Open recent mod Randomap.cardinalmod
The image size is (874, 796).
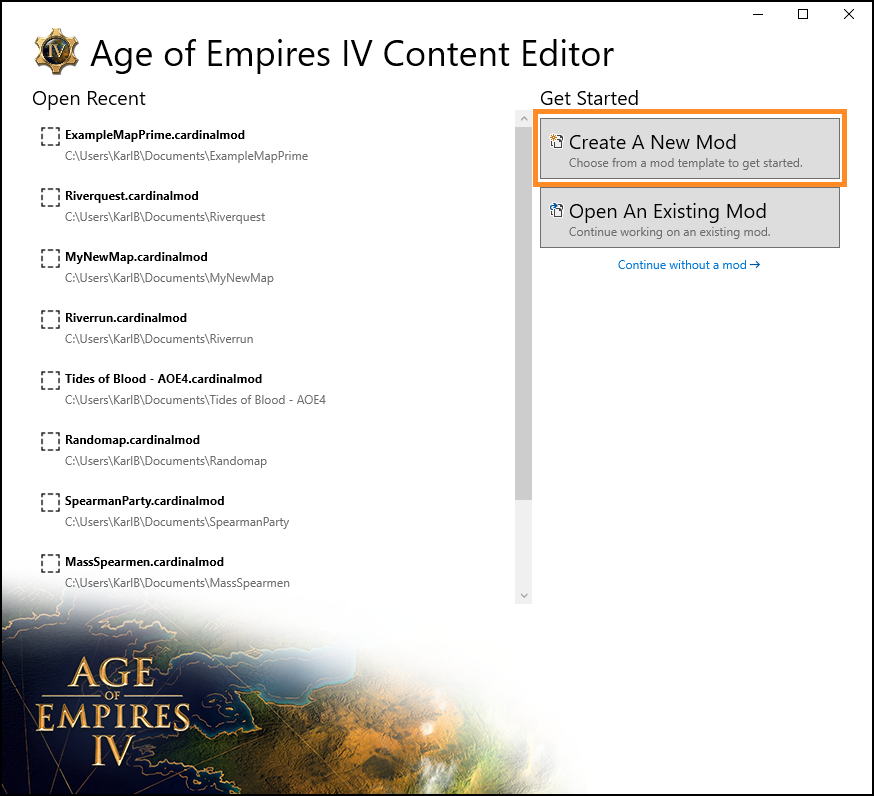click(132, 440)
